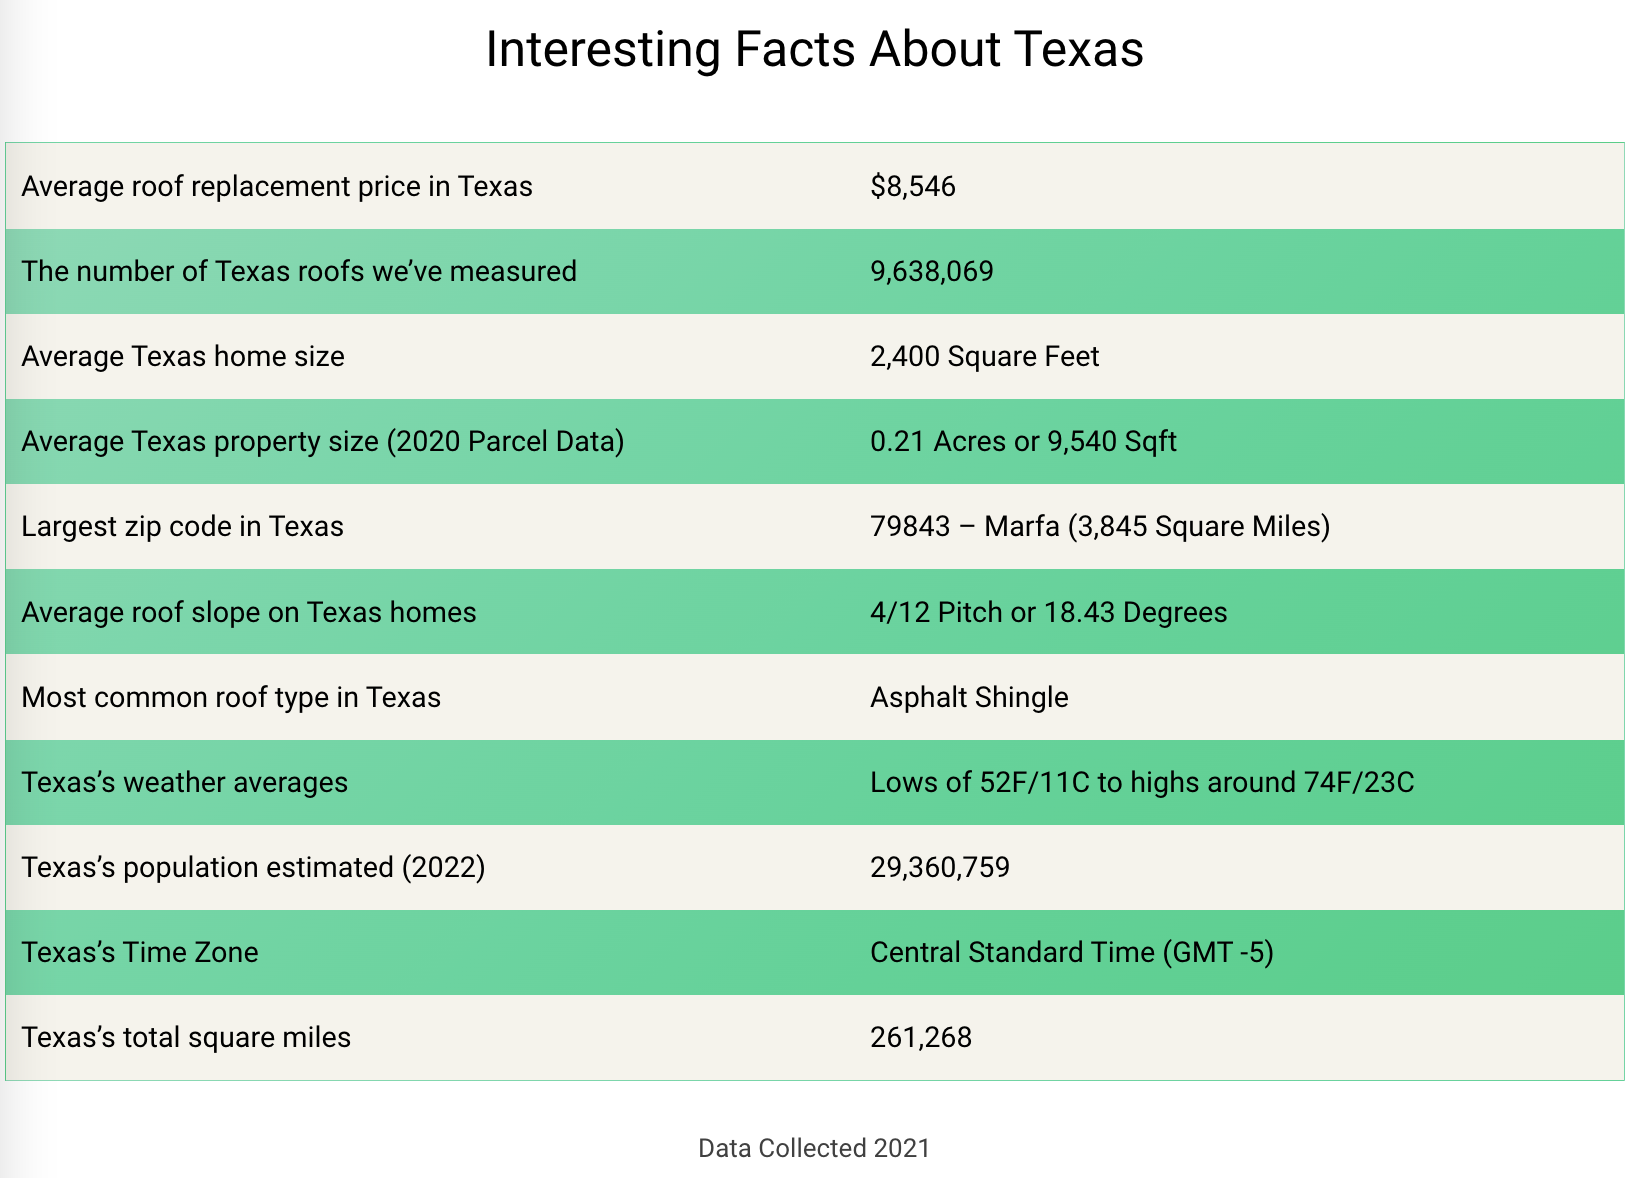Click the 'Asphalt Shingle' value

point(969,697)
